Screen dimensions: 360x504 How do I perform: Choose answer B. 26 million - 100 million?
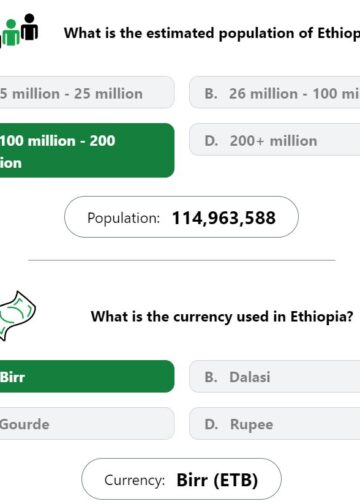(275, 93)
